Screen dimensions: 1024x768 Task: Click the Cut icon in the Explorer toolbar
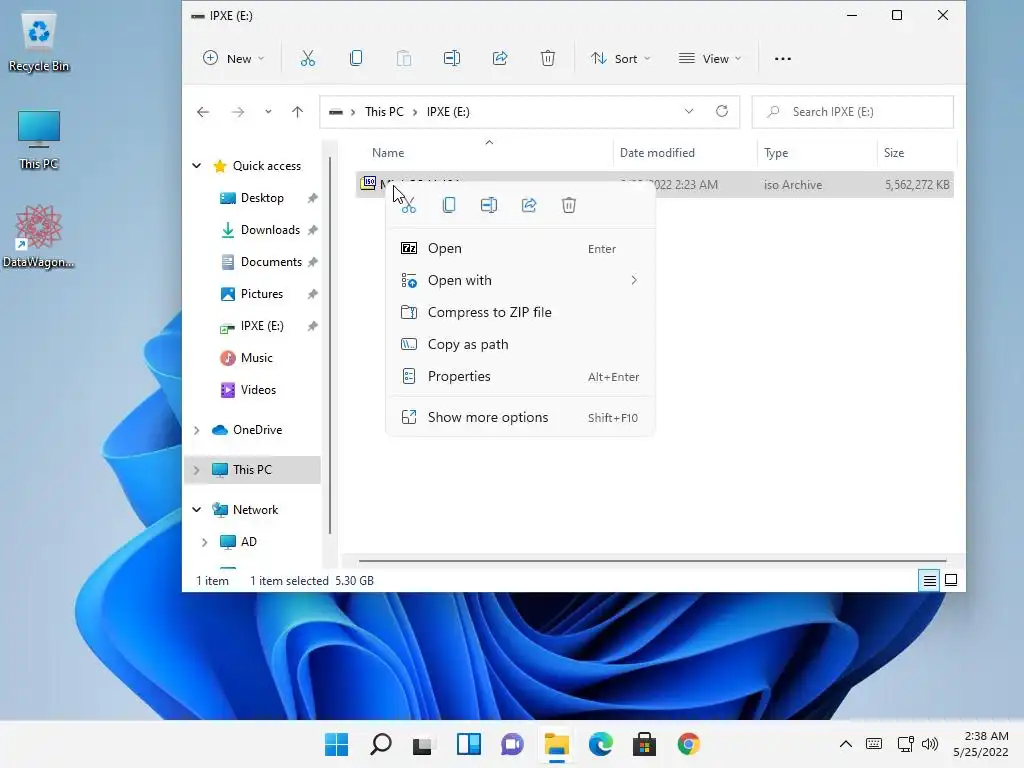click(308, 59)
